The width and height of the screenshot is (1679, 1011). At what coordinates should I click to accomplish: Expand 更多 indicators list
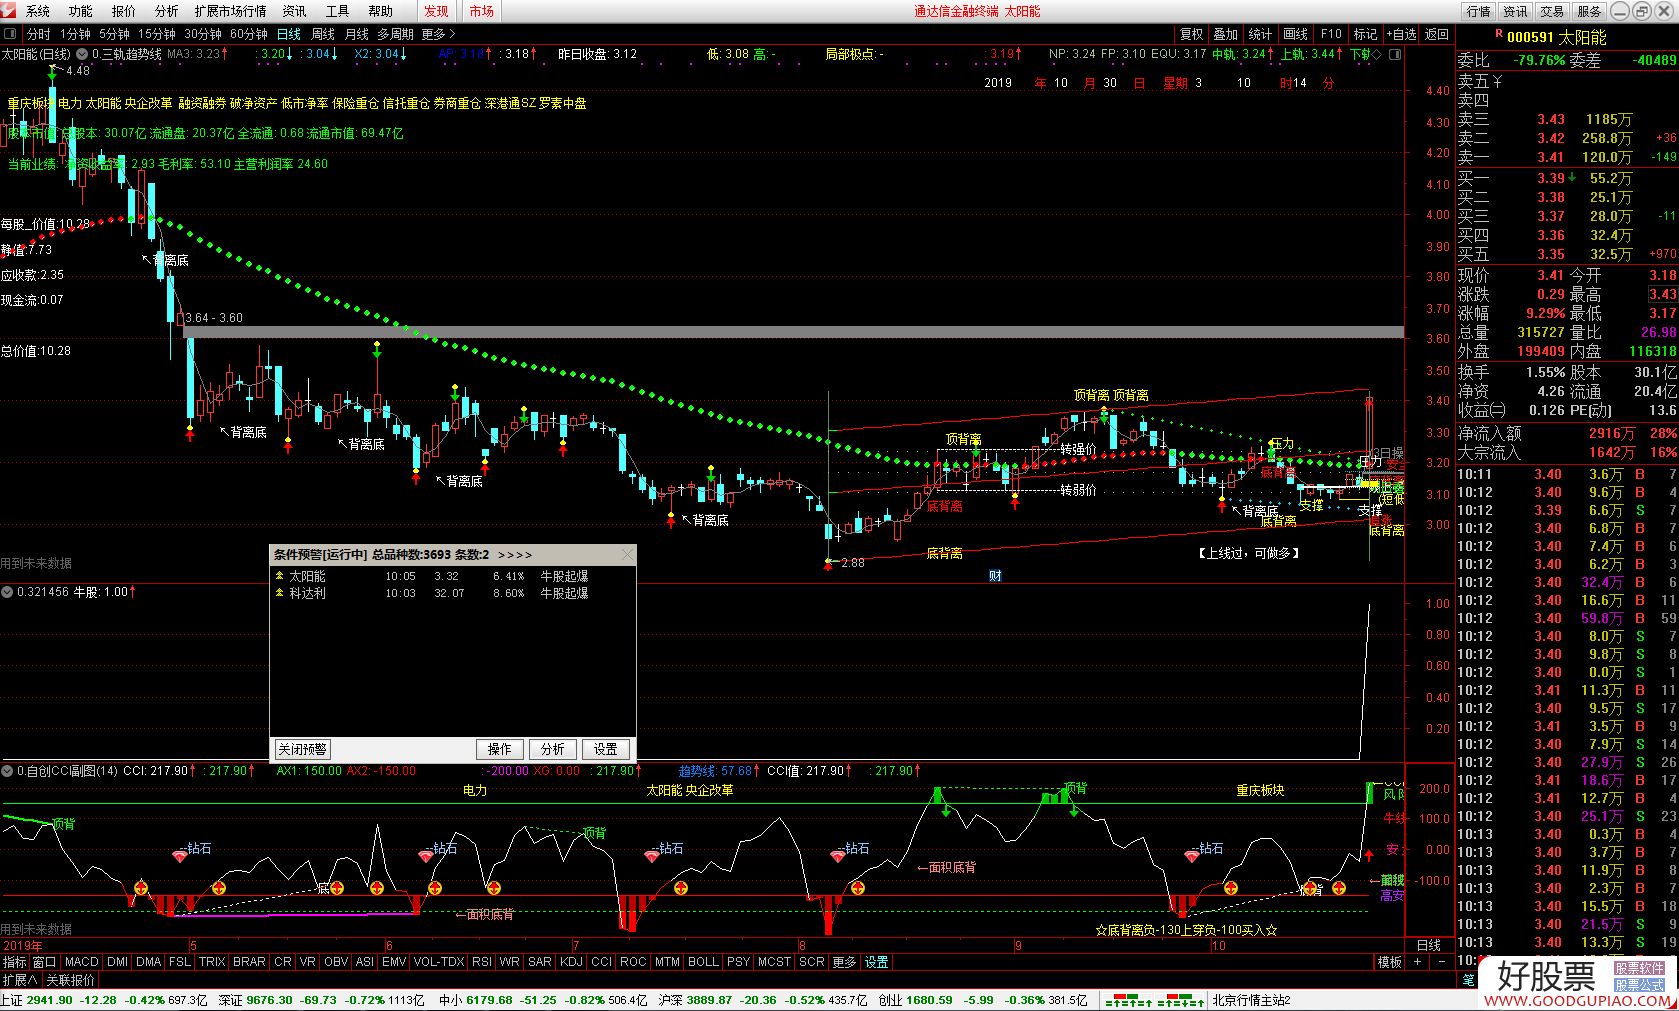tap(844, 962)
